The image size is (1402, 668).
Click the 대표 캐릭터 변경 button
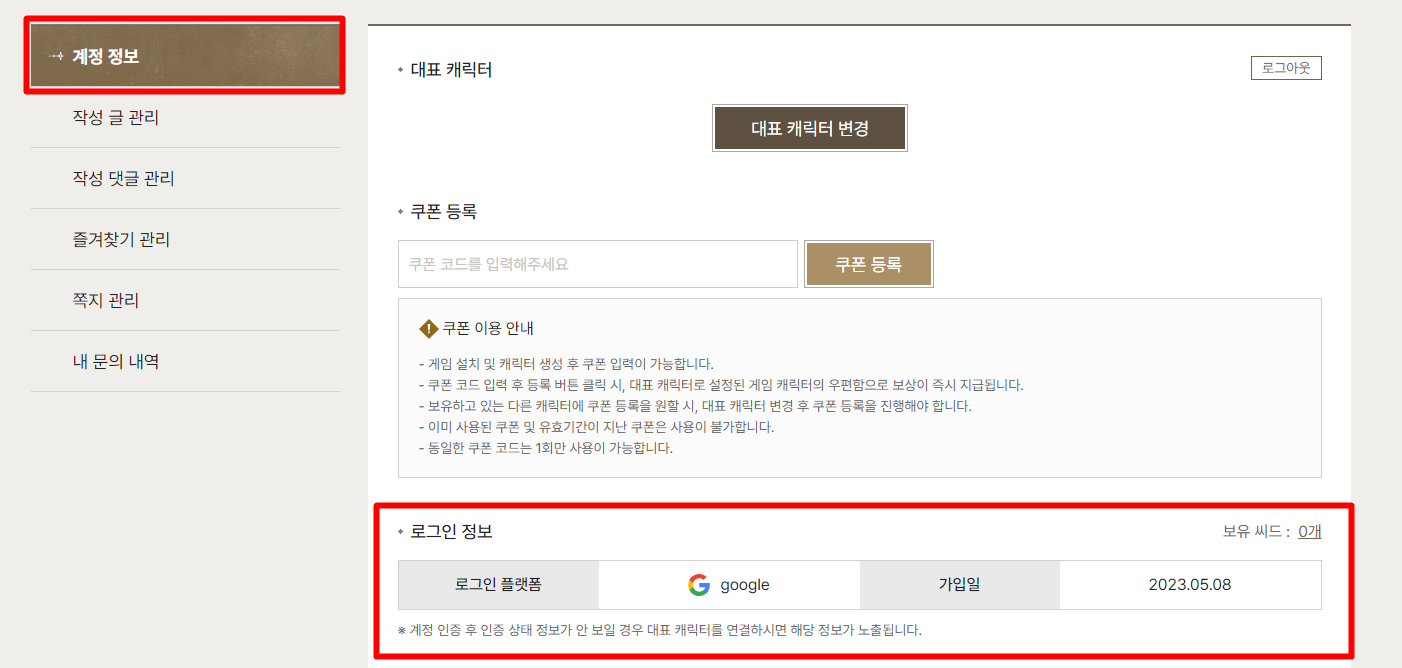click(x=810, y=128)
